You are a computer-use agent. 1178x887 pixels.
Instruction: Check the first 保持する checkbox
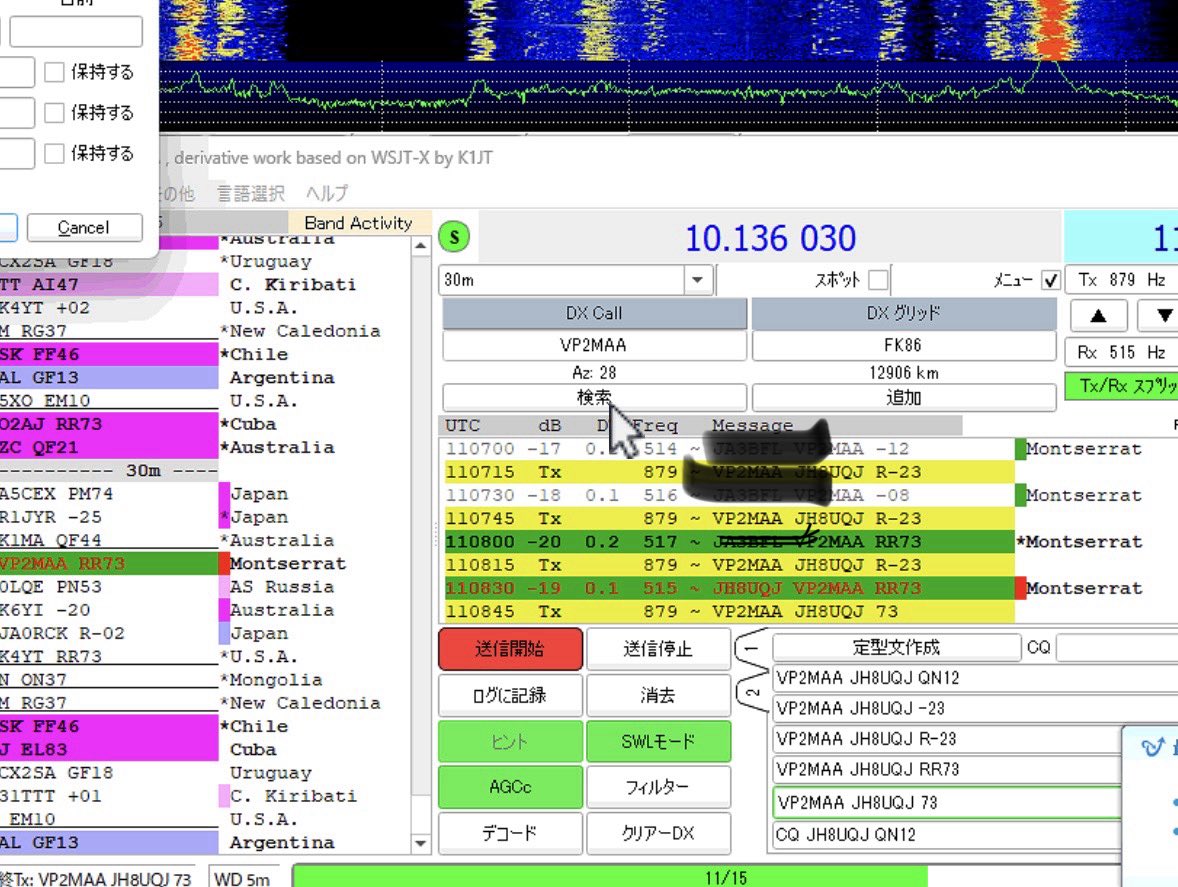point(54,72)
